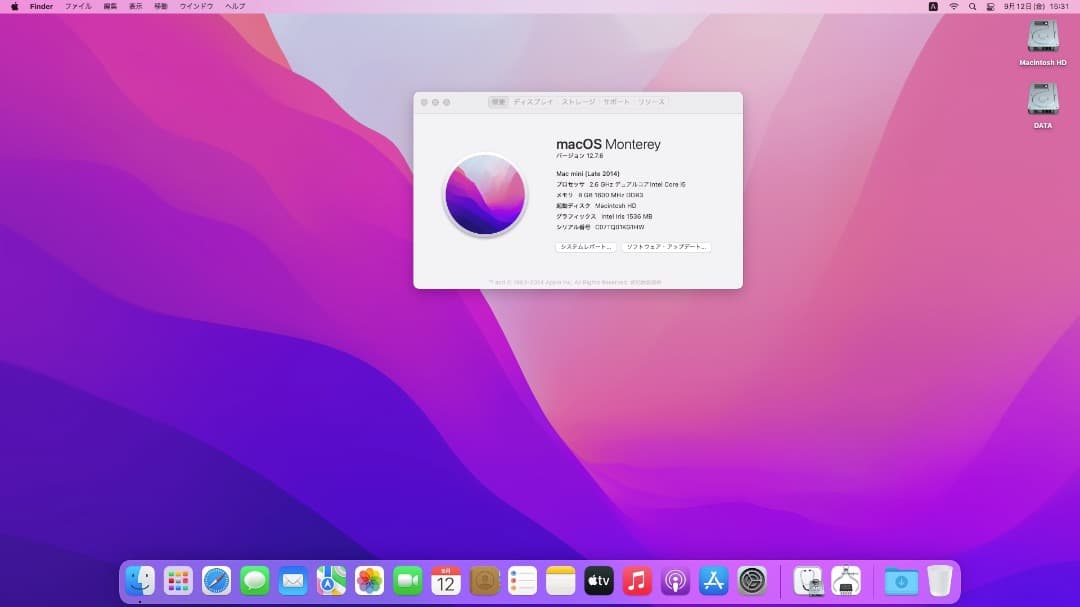The height and width of the screenshot is (607, 1080).
Task: Open Launchpad from the Dock
Action: coord(178,580)
